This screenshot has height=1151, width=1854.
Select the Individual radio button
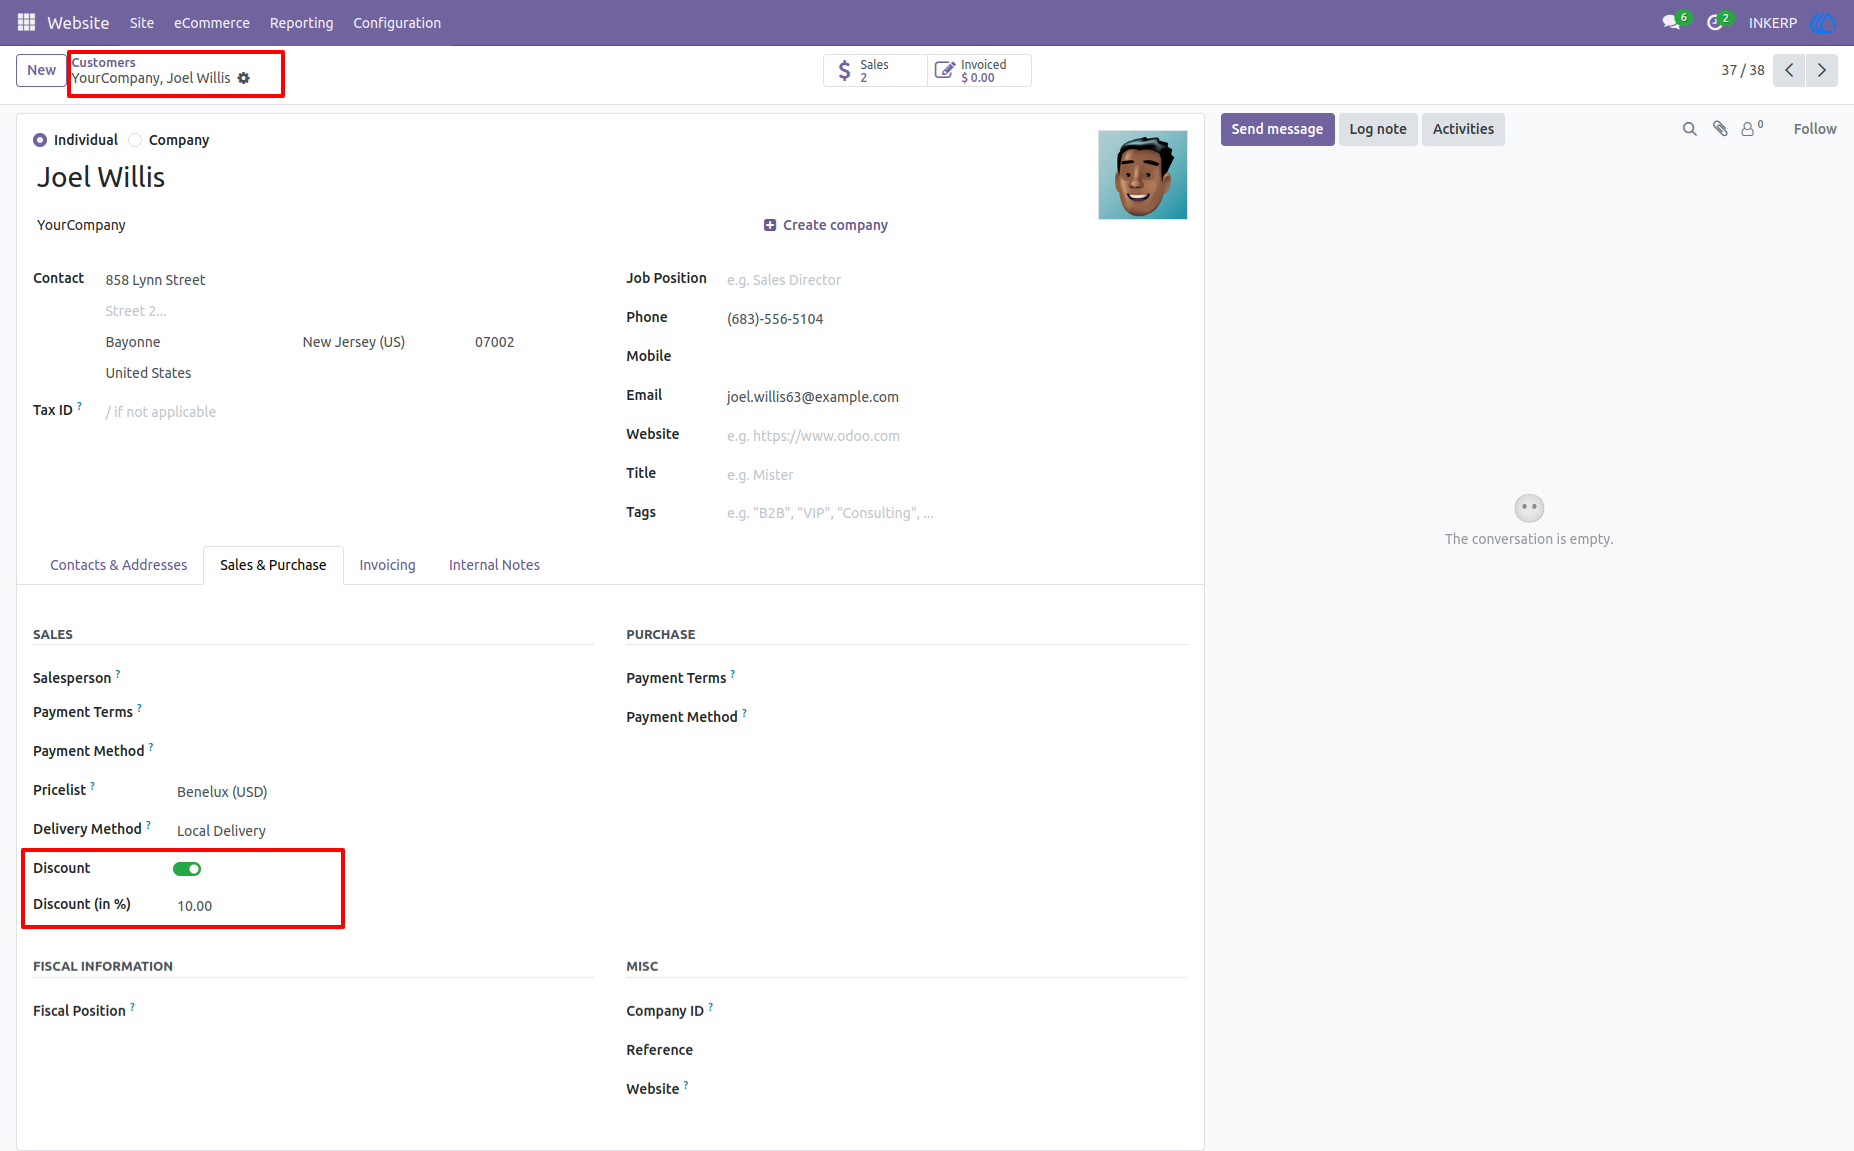40,140
